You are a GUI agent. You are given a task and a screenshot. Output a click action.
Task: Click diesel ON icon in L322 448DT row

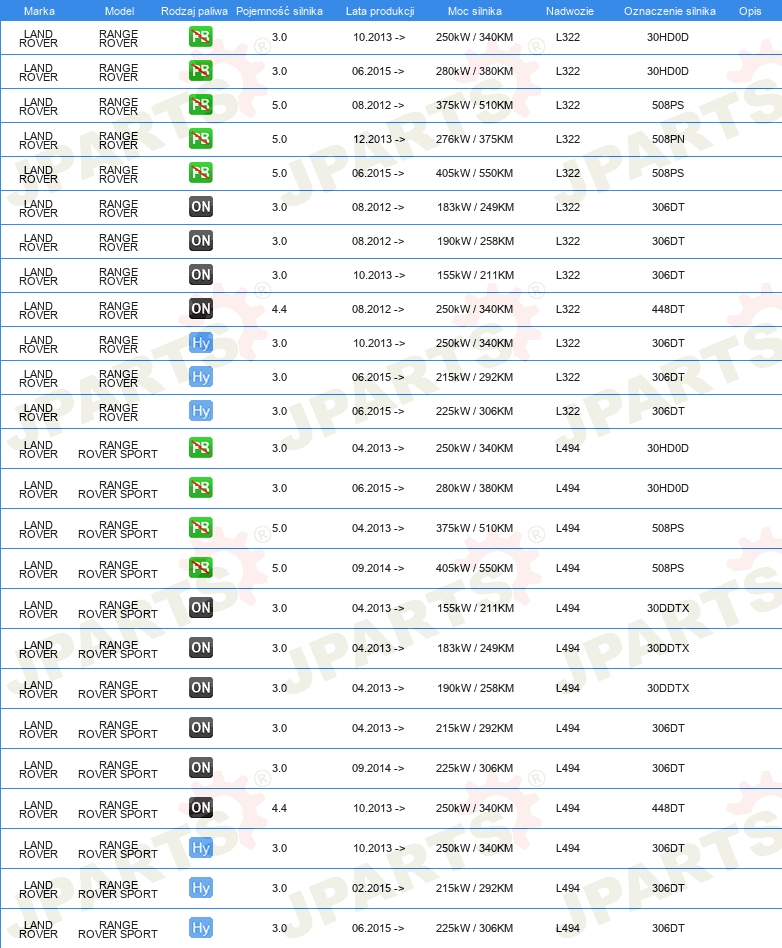click(200, 308)
